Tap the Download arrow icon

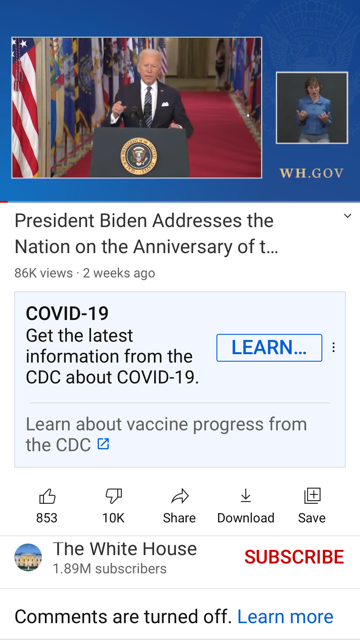click(x=245, y=496)
